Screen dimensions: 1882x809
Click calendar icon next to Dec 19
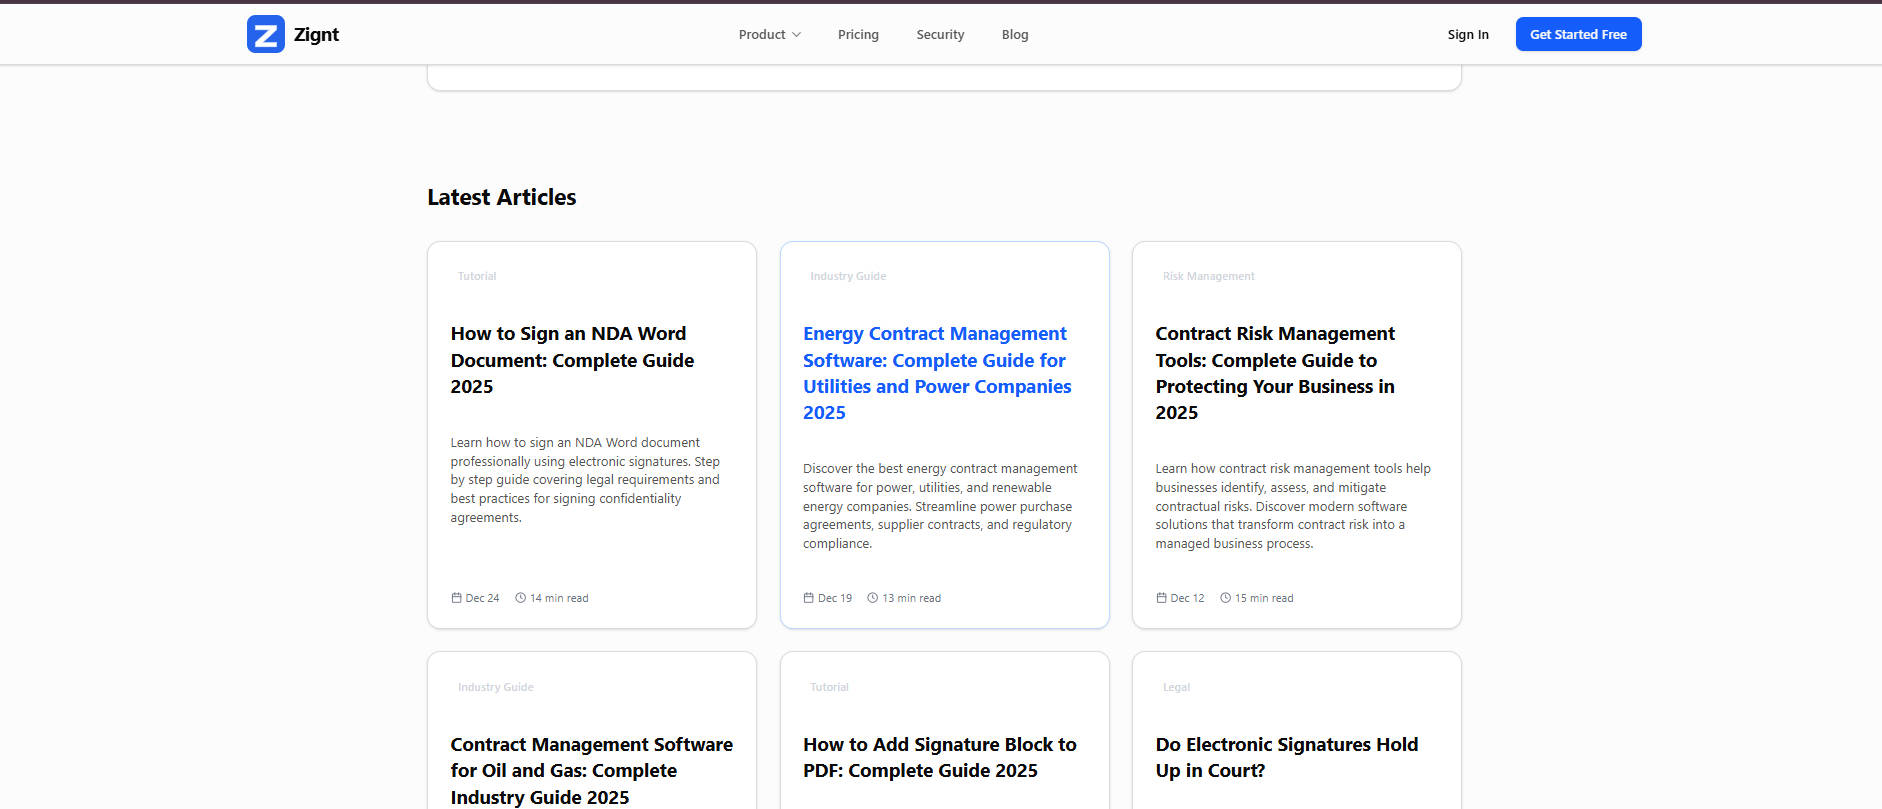click(808, 598)
